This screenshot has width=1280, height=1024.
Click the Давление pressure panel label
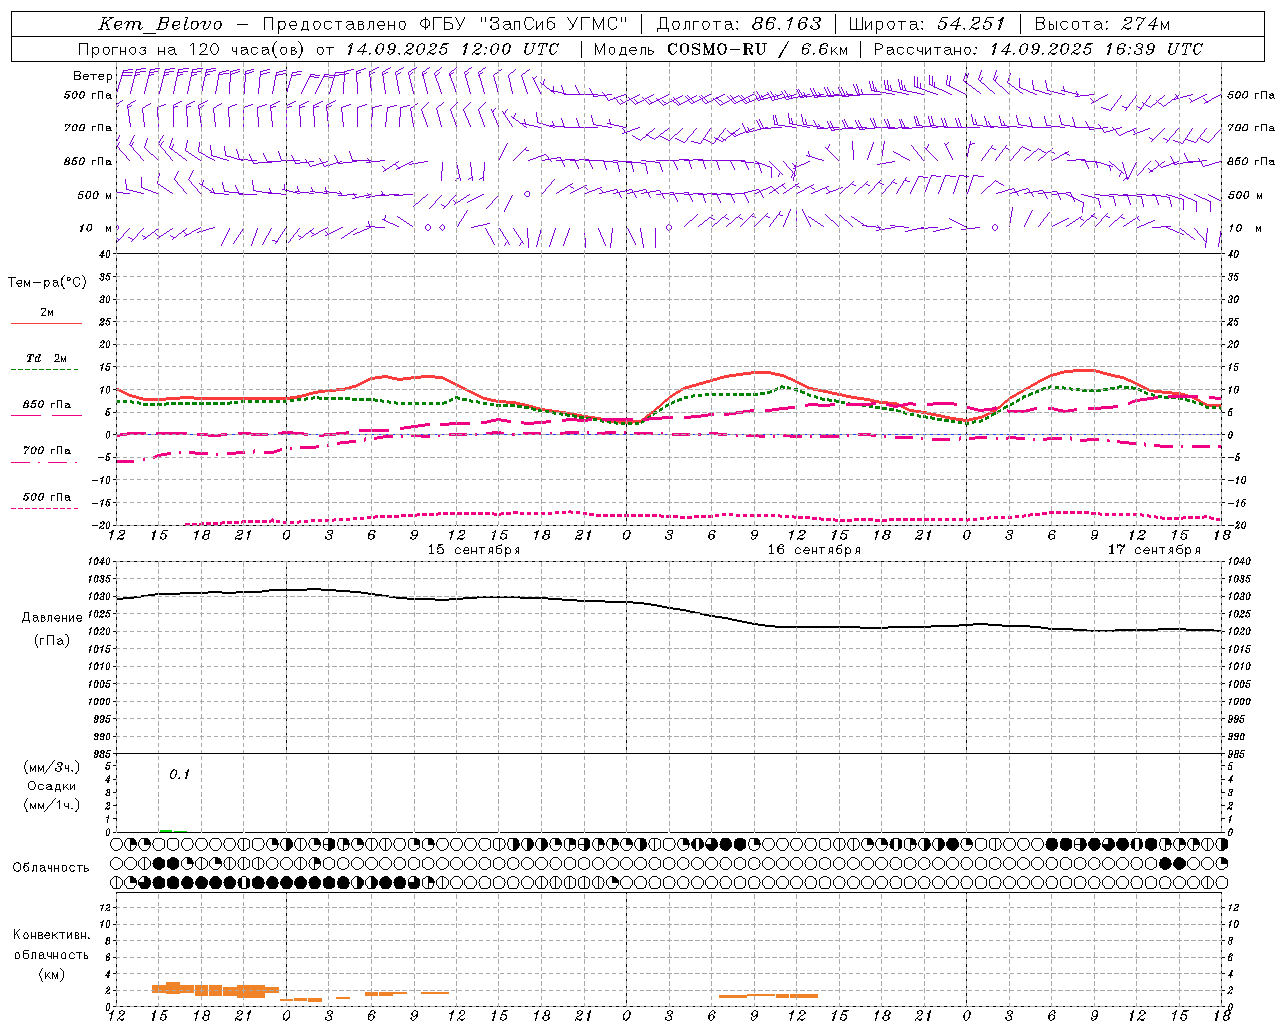[52, 618]
